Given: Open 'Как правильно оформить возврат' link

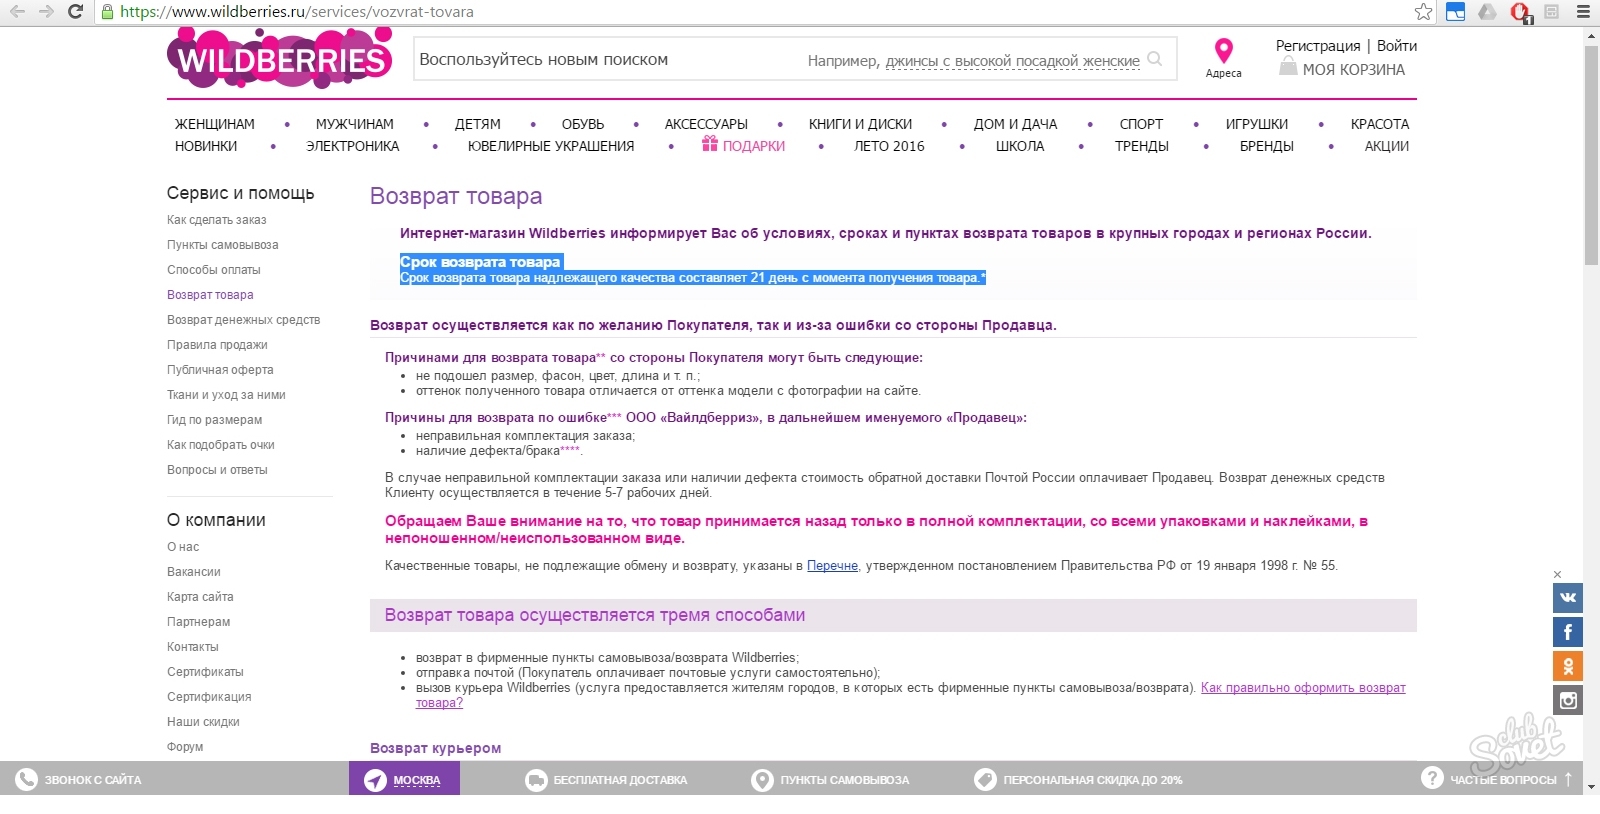Looking at the screenshot, I should pyautogui.click(x=1303, y=688).
